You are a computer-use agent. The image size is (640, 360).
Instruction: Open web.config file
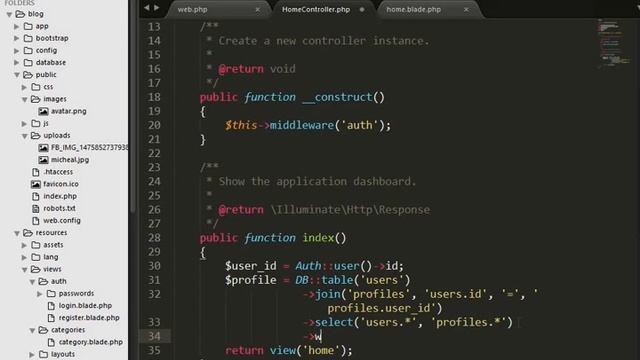coord(62,220)
